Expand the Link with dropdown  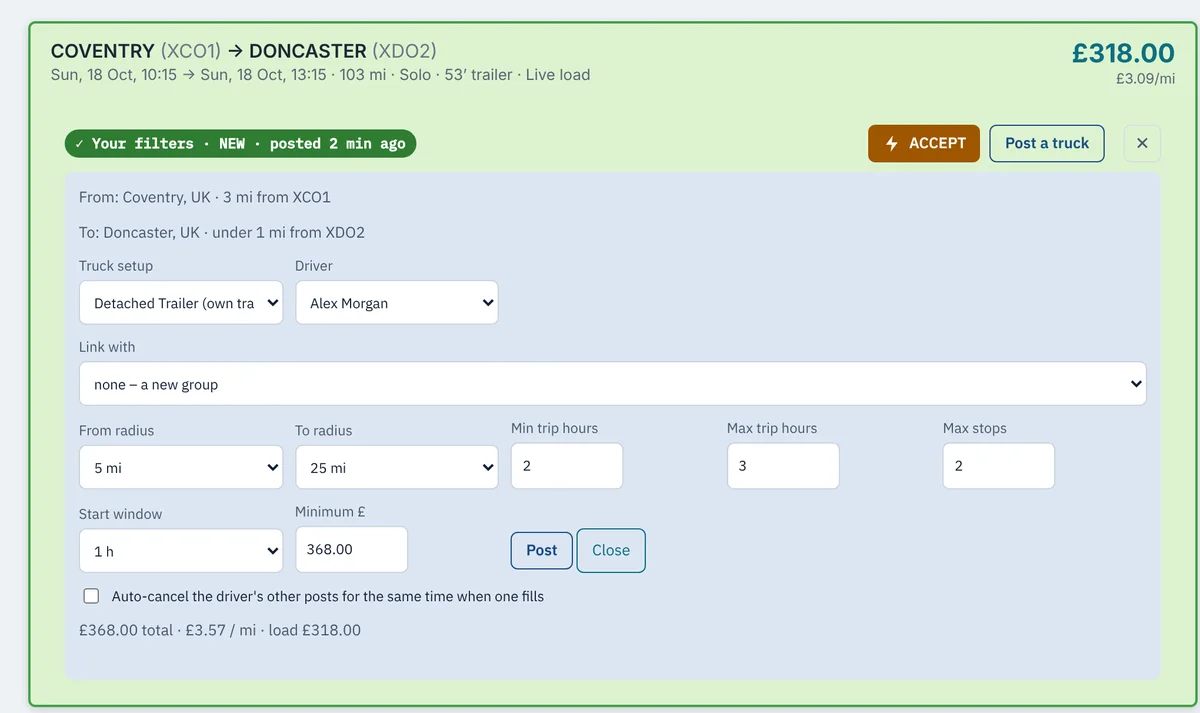(x=613, y=384)
